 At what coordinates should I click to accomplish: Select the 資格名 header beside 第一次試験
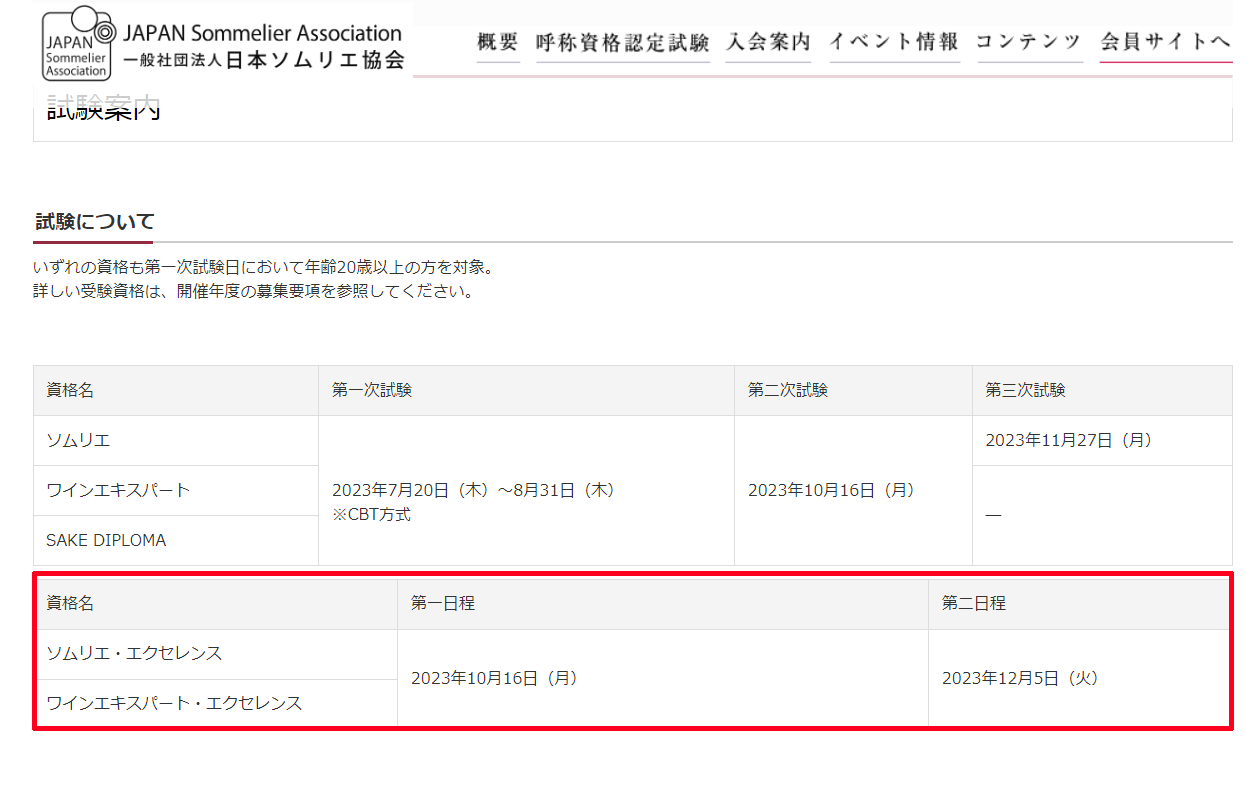click(176, 390)
